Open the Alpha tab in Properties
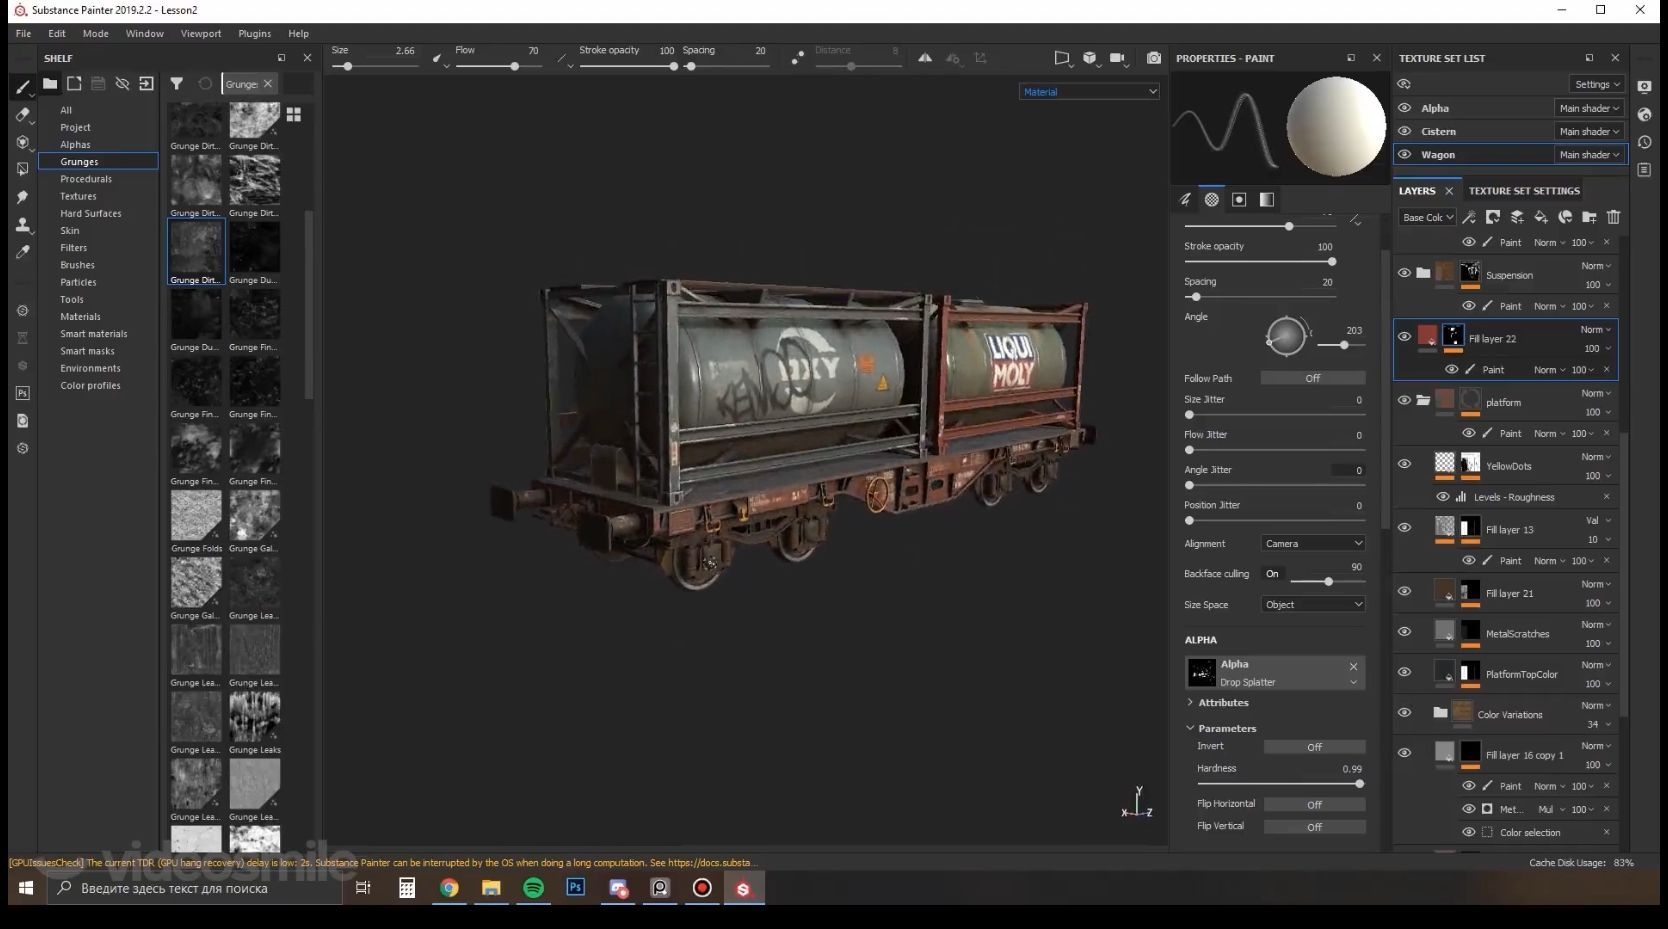 click(x=1212, y=200)
